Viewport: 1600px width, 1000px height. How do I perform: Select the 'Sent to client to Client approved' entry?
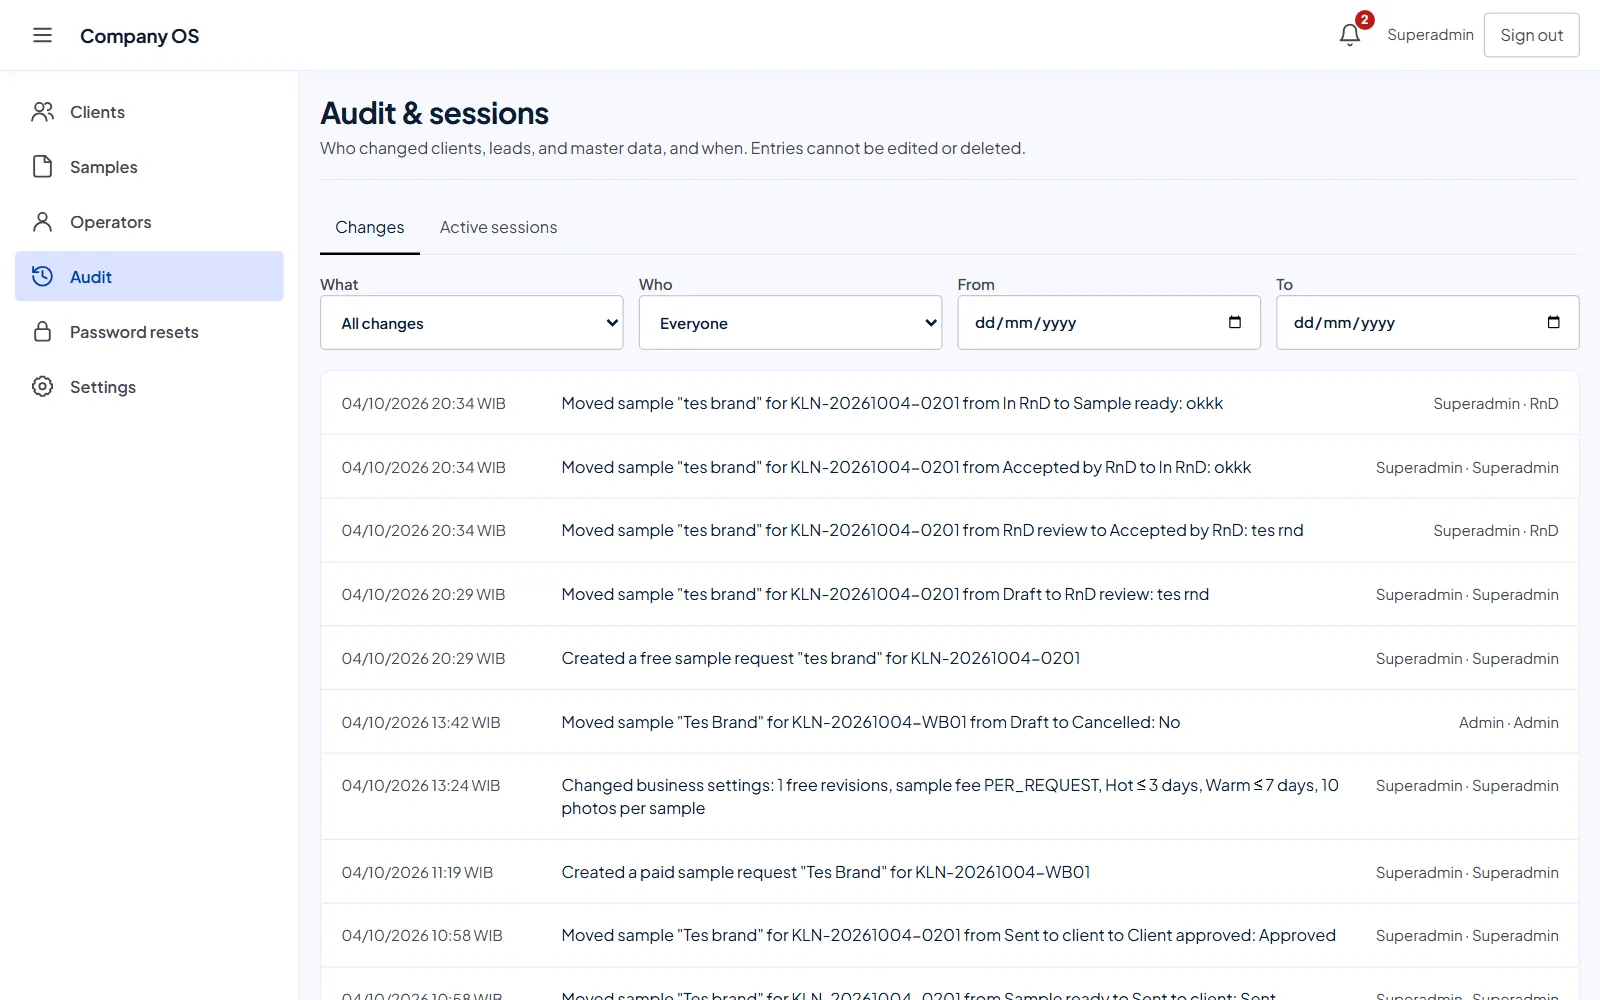pyautogui.click(x=950, y=935)
